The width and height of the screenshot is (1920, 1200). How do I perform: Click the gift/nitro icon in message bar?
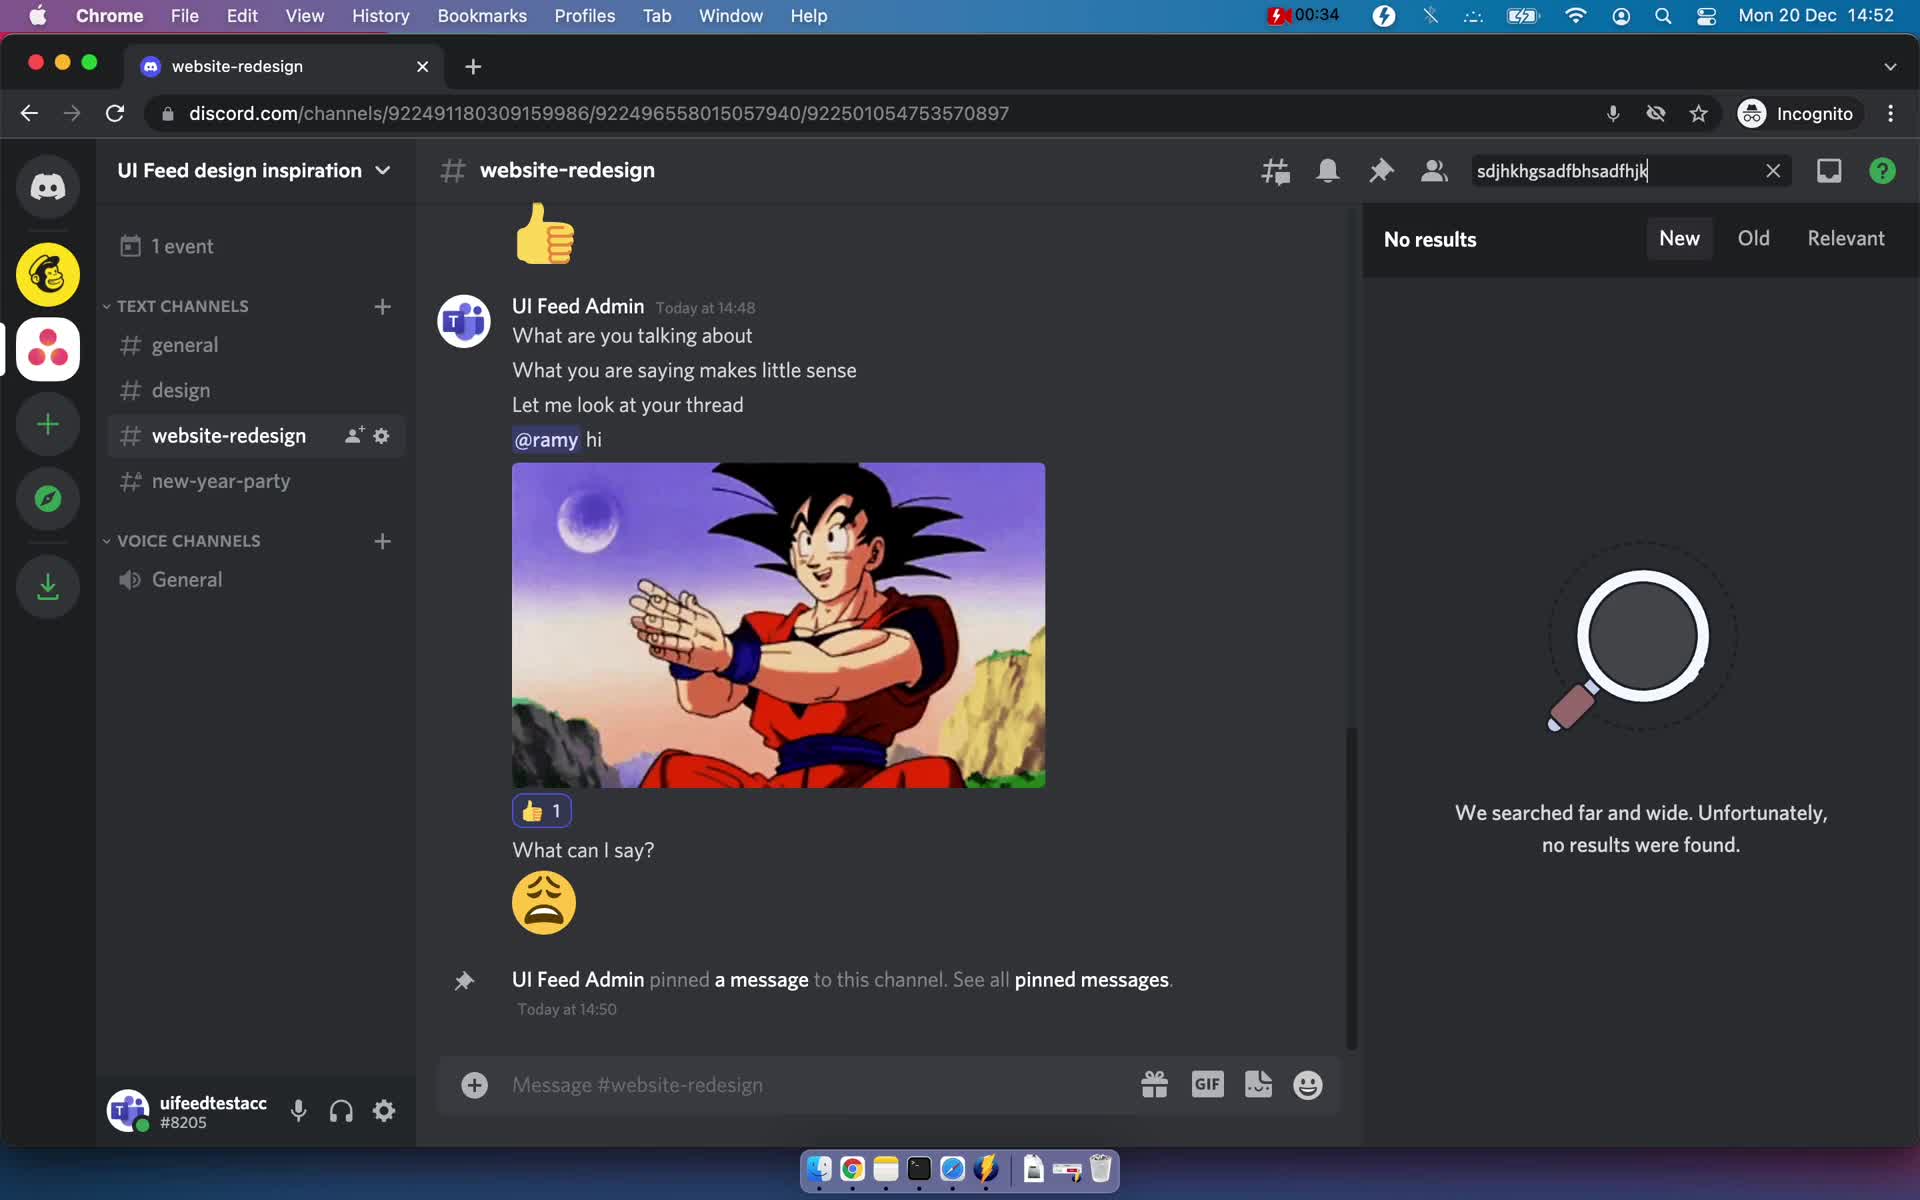click(x=1156, y=1084)
